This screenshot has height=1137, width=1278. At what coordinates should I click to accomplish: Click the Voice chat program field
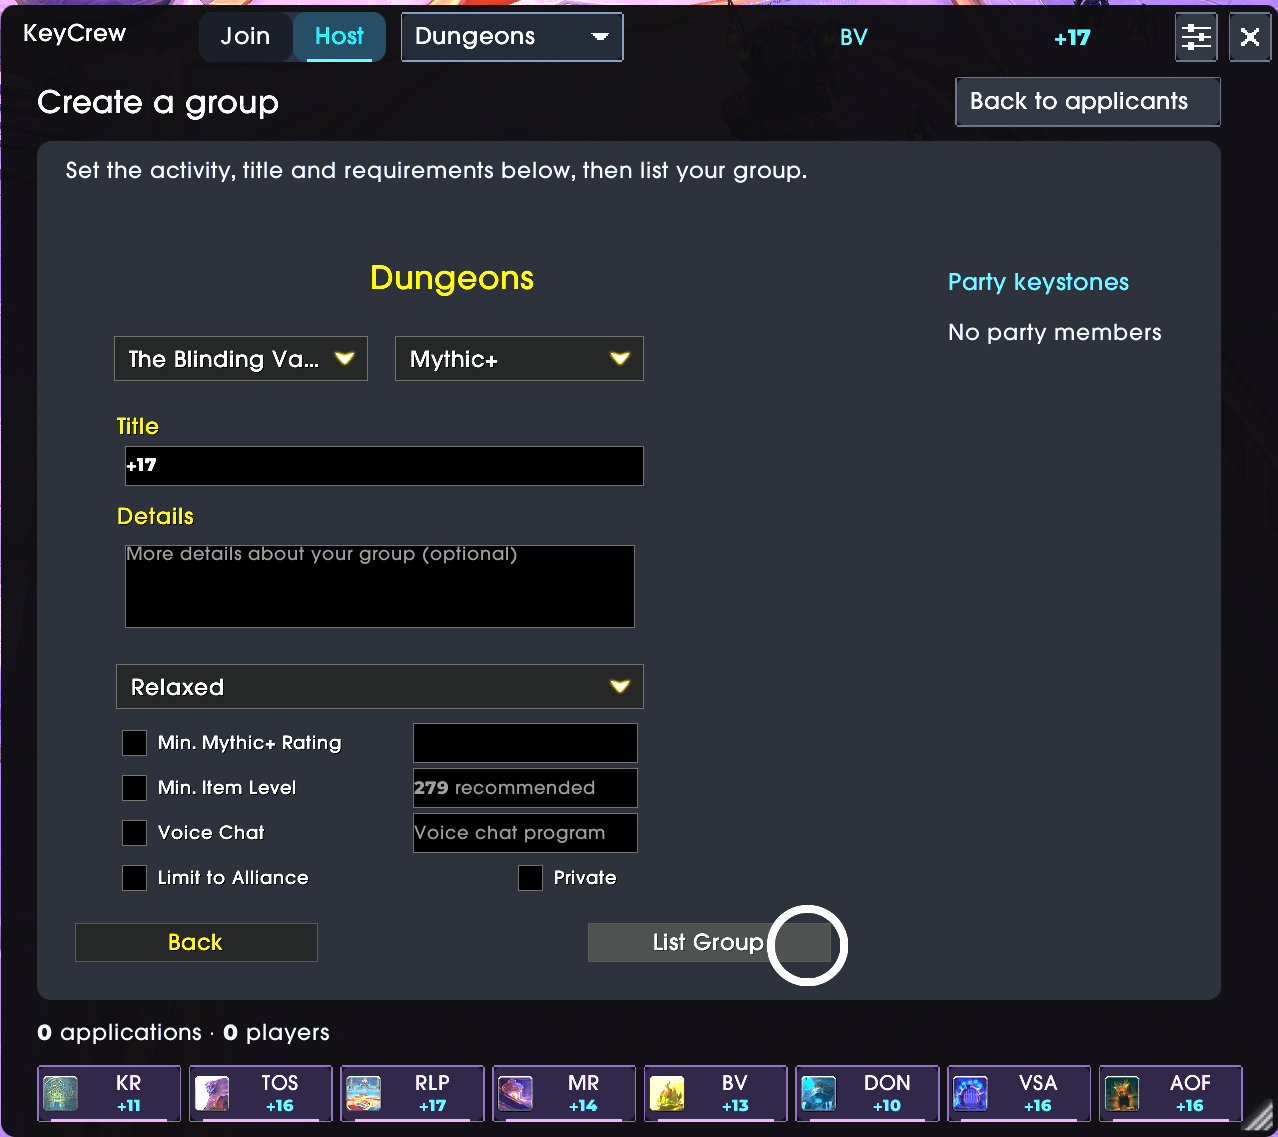coord(525,833)
